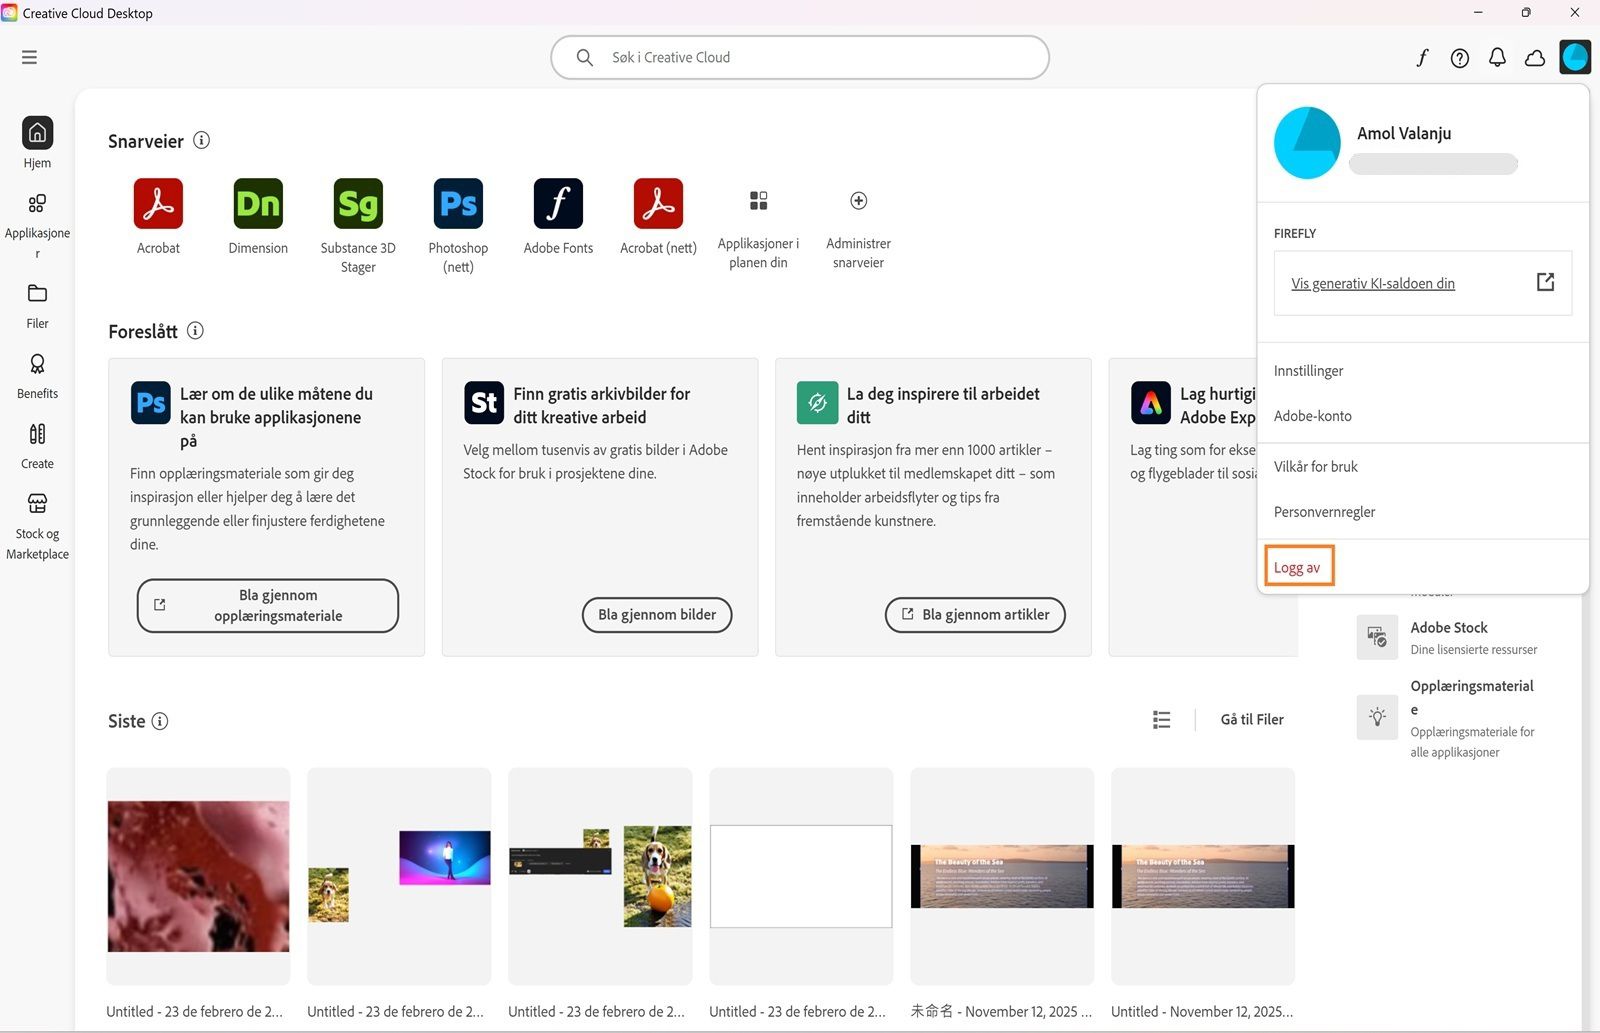1600x1033 pixels.
Task: Open fonts icon in top bar
Action: [1422, 58]
